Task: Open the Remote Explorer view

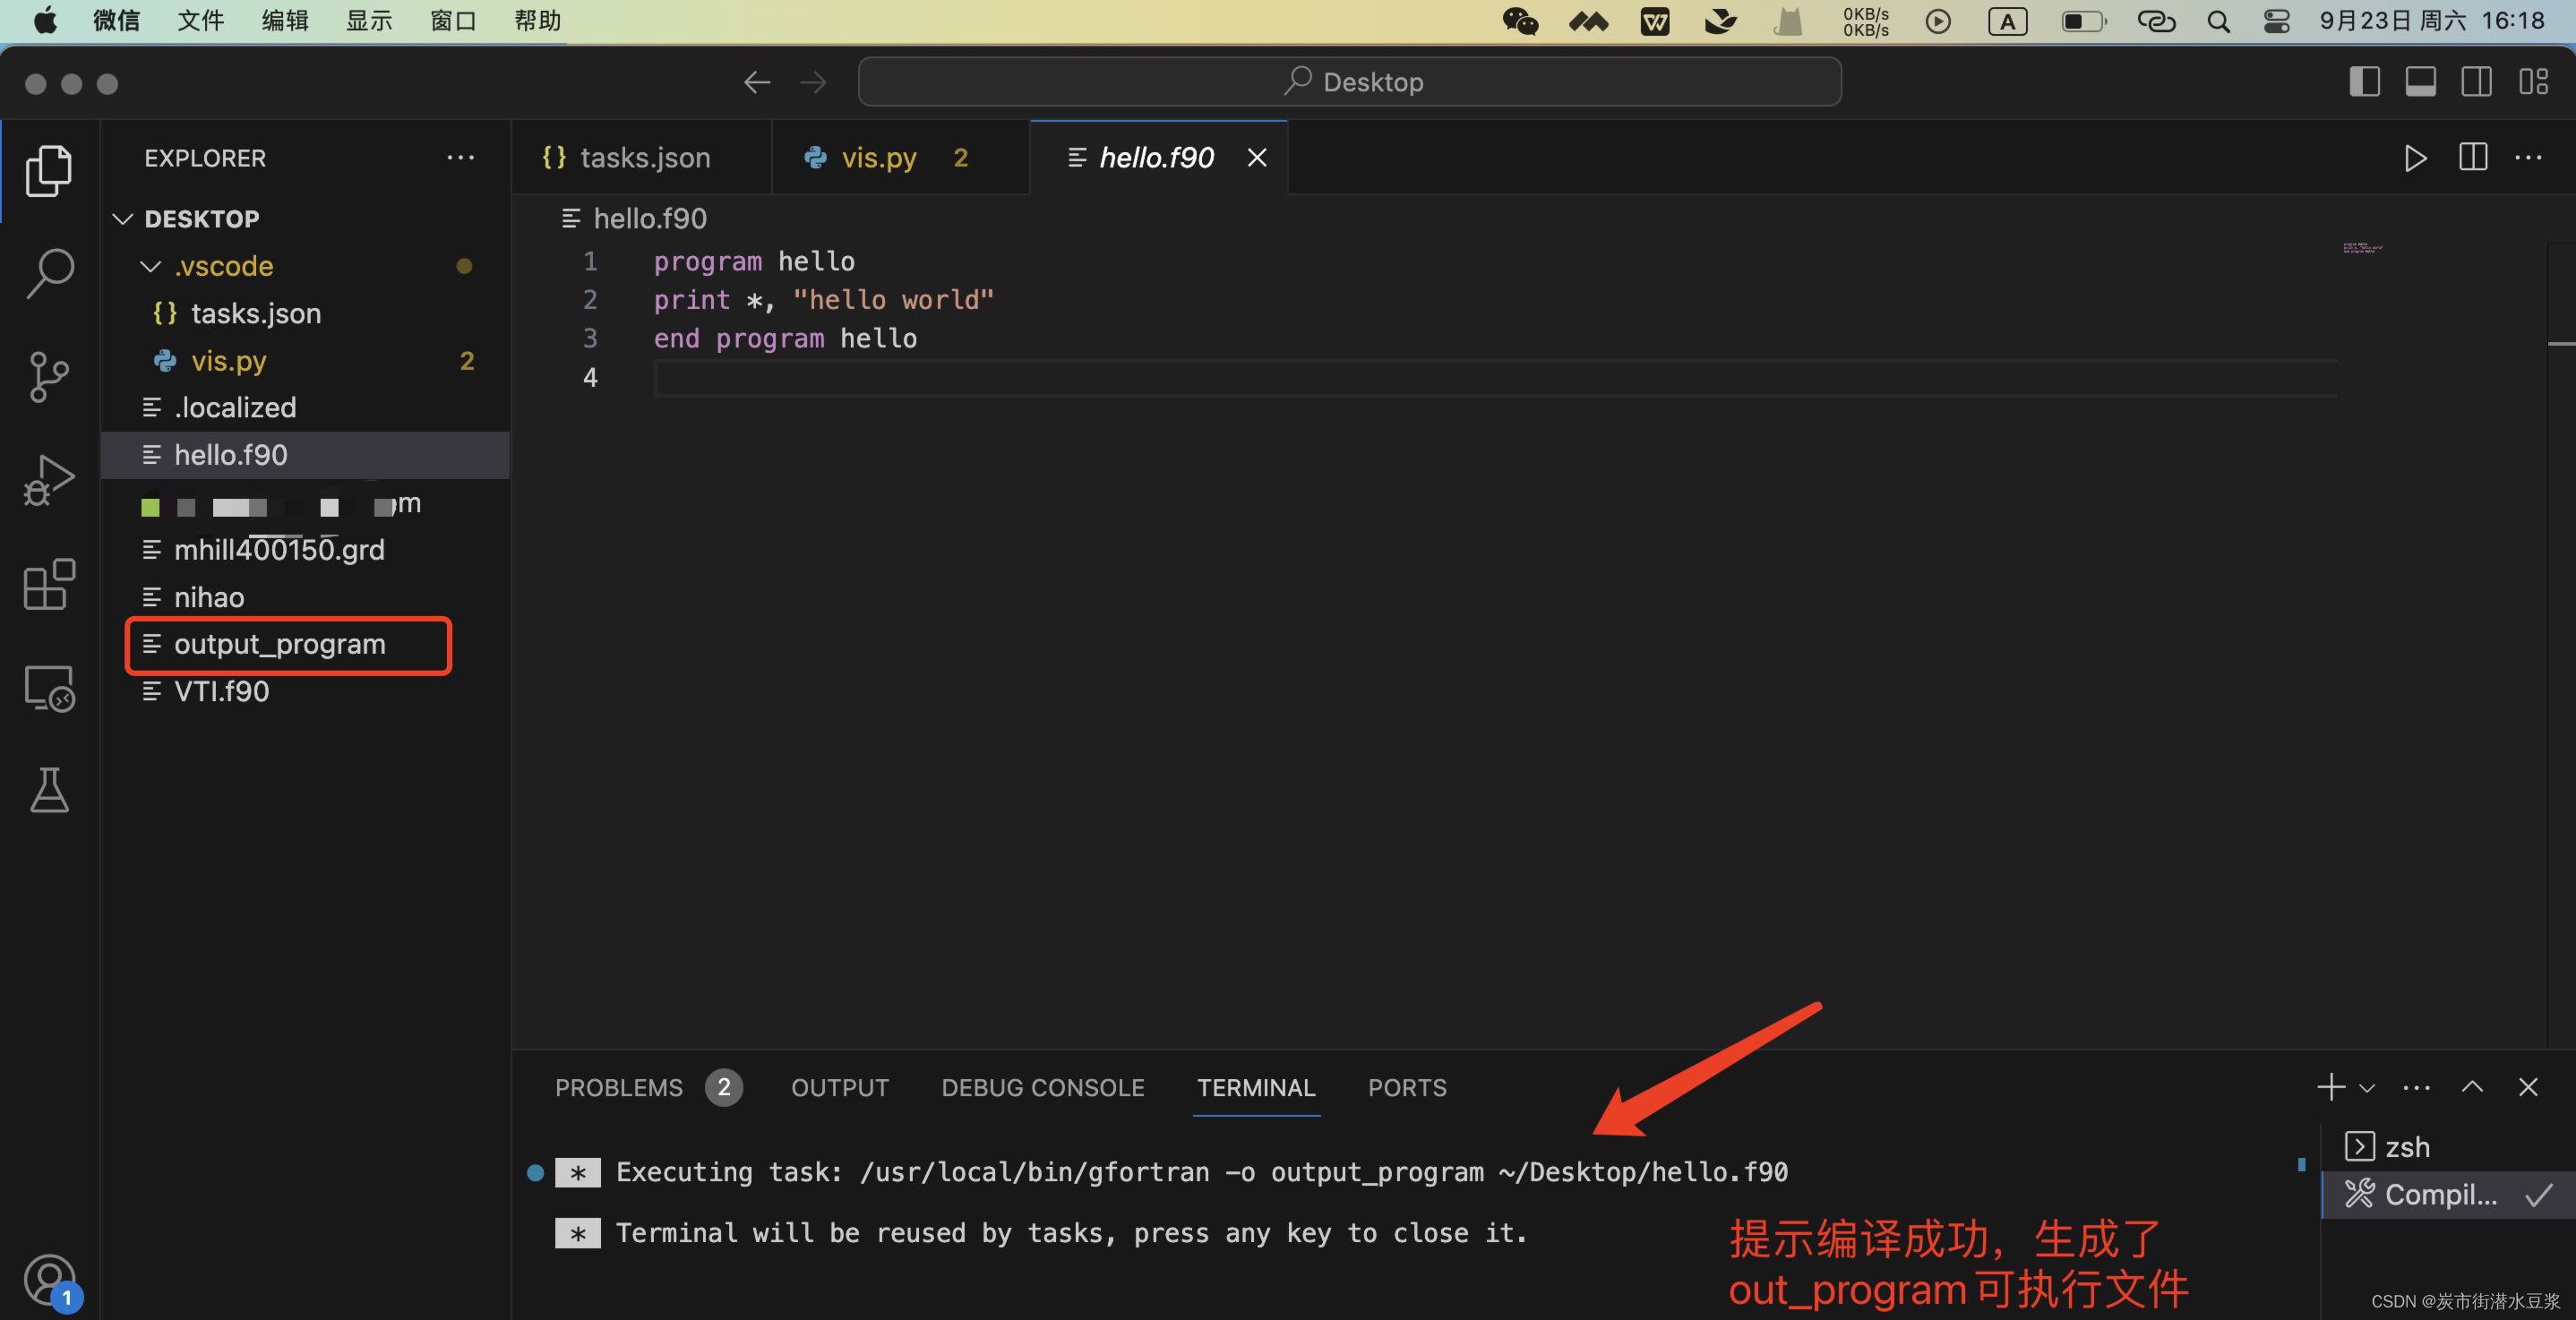Action: pos(48,688)
